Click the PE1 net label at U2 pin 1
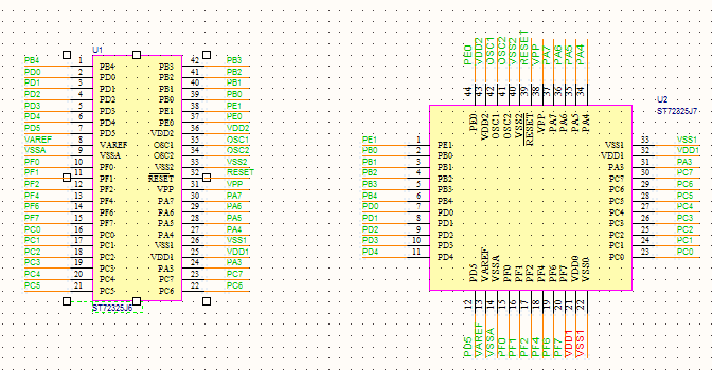Screen dimensions: 712x370 pyautogui.click(x=369, y=139)
